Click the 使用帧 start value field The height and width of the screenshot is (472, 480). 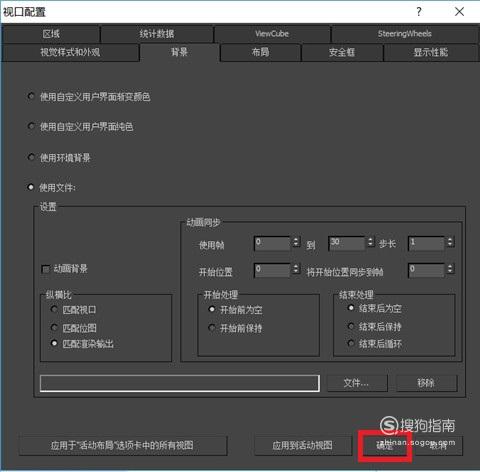pos(272,243)
